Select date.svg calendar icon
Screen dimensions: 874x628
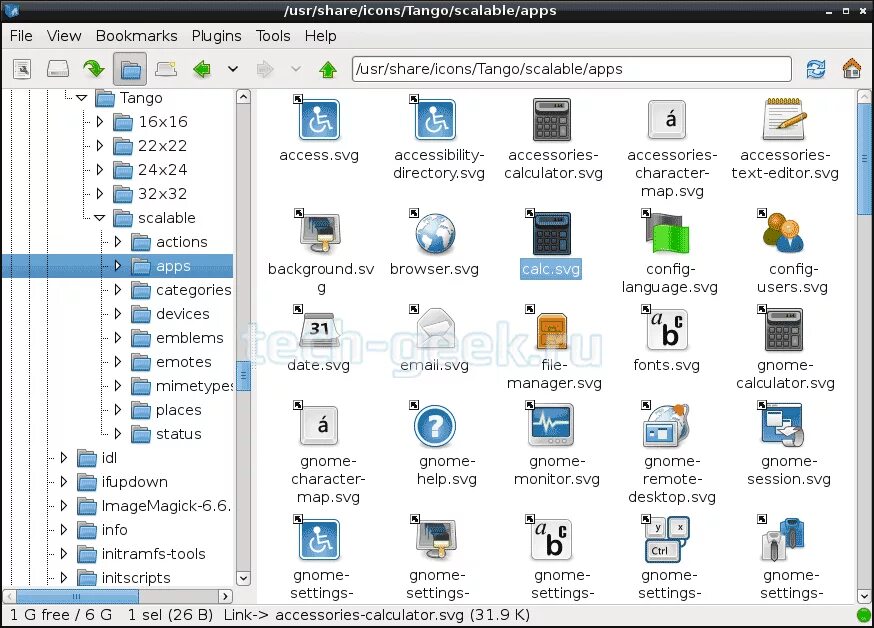tap(319, 330)
